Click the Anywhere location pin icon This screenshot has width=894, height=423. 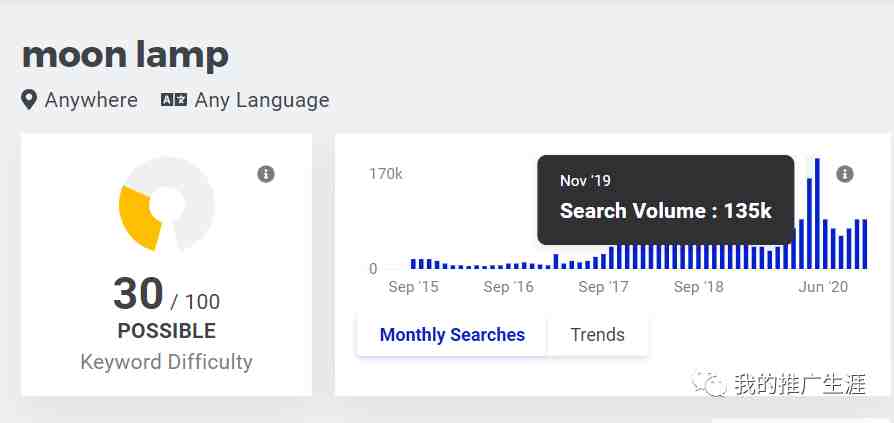point(29,100)
